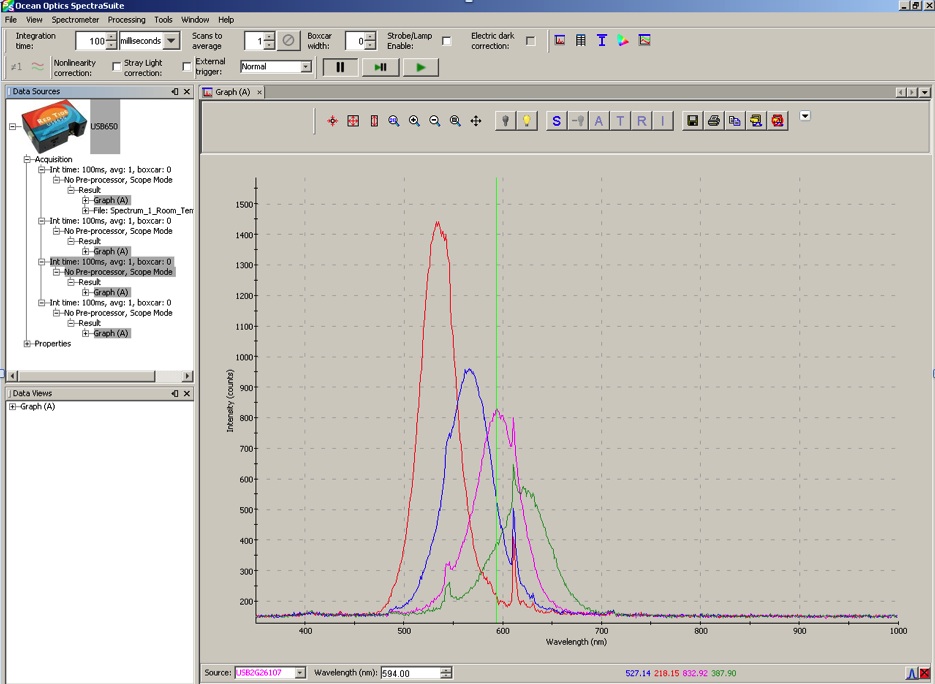
Task: Increase the Integration time value
Action: click(x=112, y=37)
